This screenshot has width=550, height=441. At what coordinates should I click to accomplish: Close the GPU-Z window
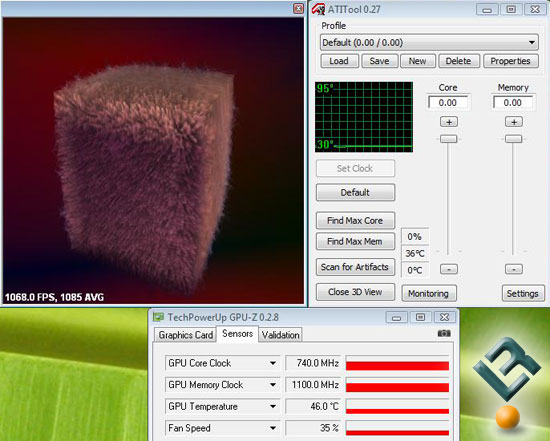click(445, 318)
